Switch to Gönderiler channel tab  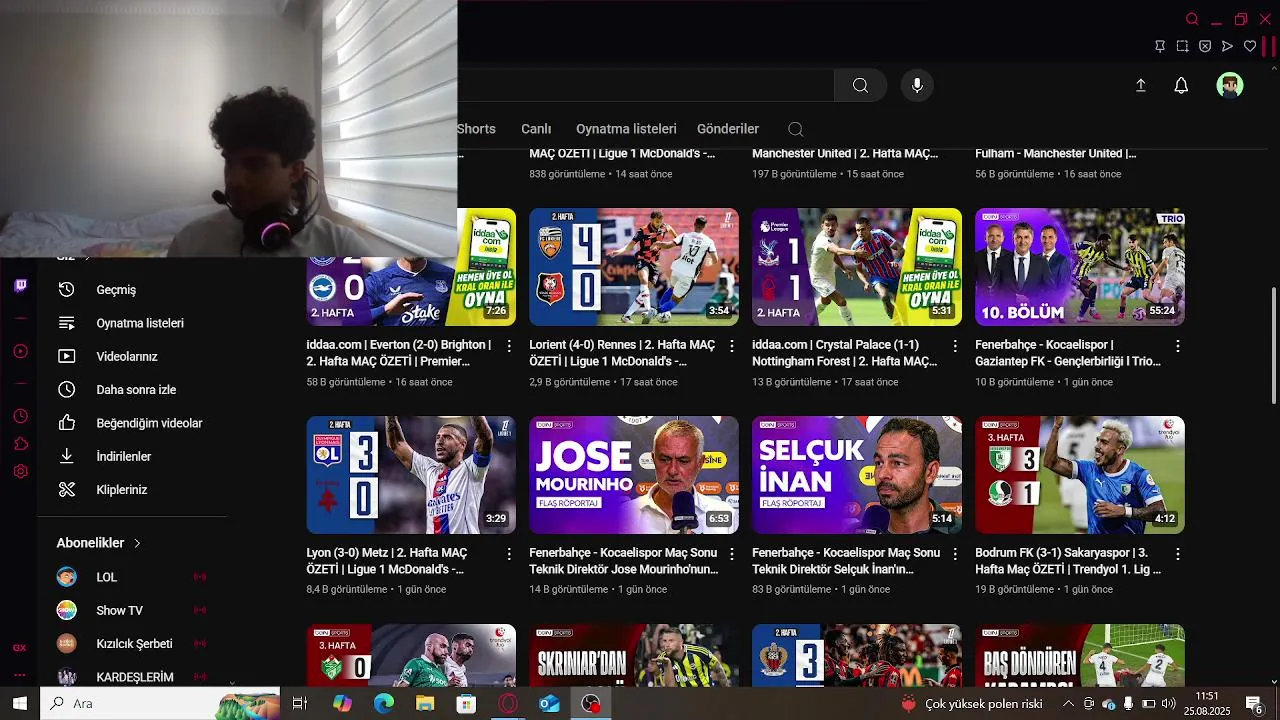728,129
